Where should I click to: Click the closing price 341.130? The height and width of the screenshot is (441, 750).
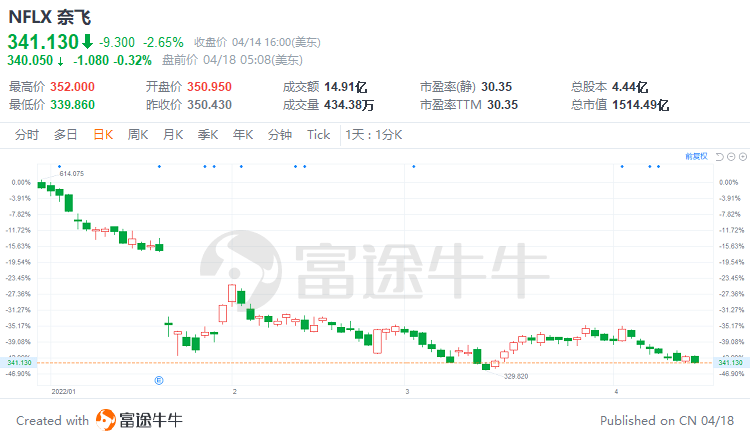point(43,42)
